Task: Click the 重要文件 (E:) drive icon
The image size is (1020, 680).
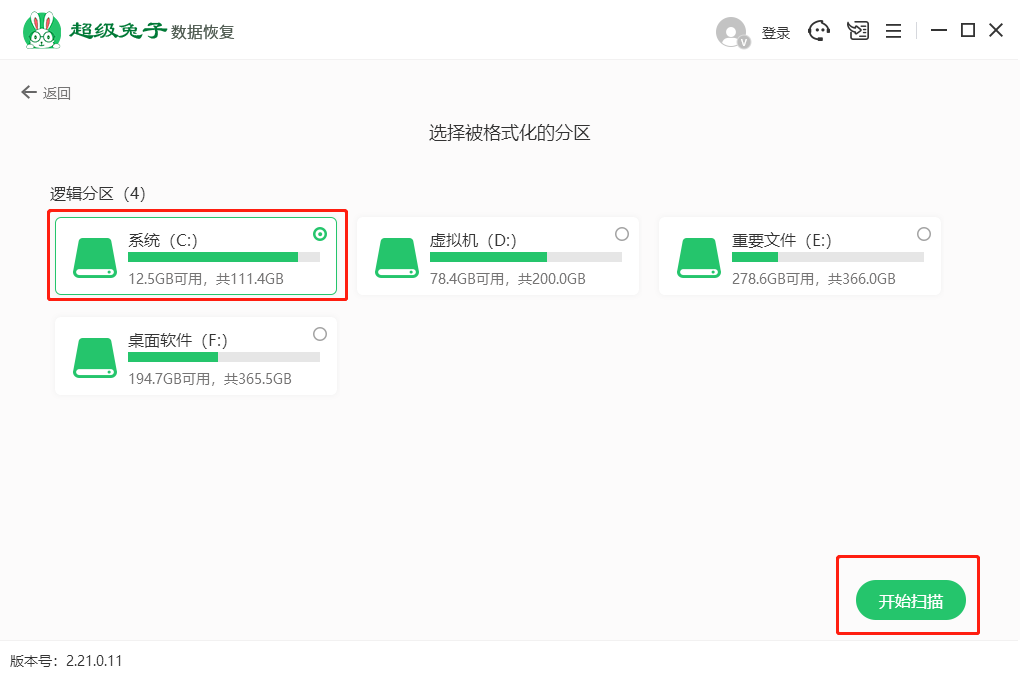Action: 698,258
